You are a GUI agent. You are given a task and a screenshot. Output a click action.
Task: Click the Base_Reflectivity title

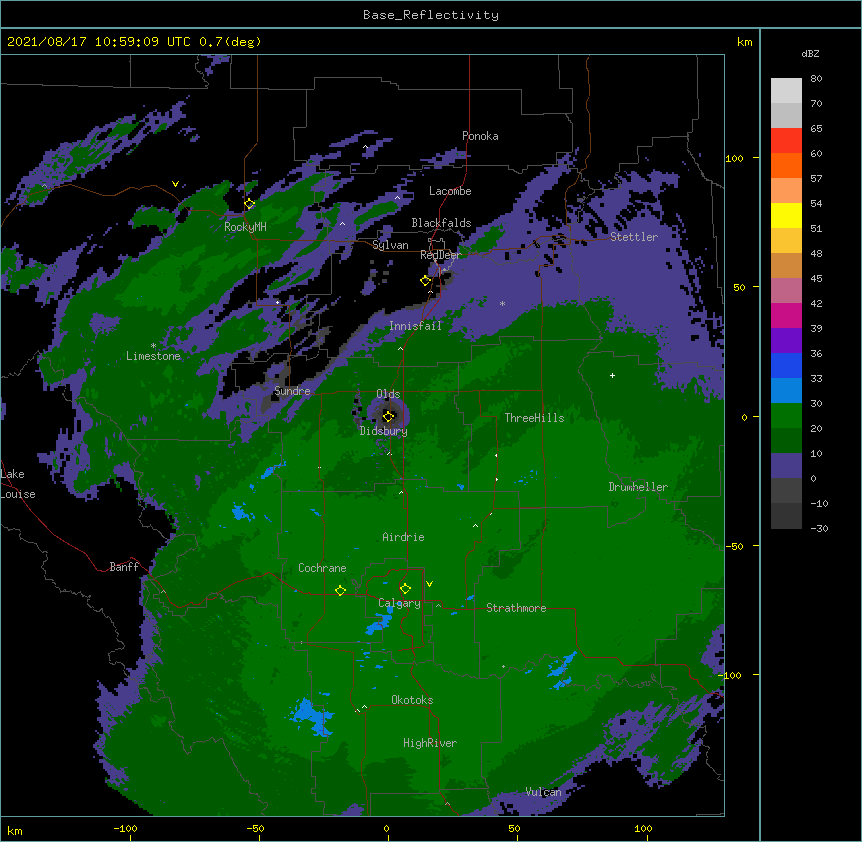(431, 15)
